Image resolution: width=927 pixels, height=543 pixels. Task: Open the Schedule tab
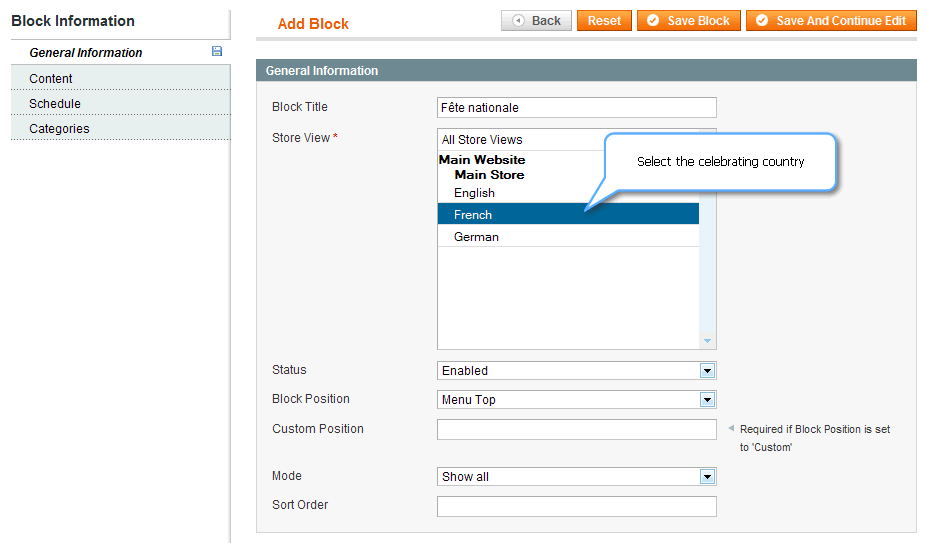(121, 103)
